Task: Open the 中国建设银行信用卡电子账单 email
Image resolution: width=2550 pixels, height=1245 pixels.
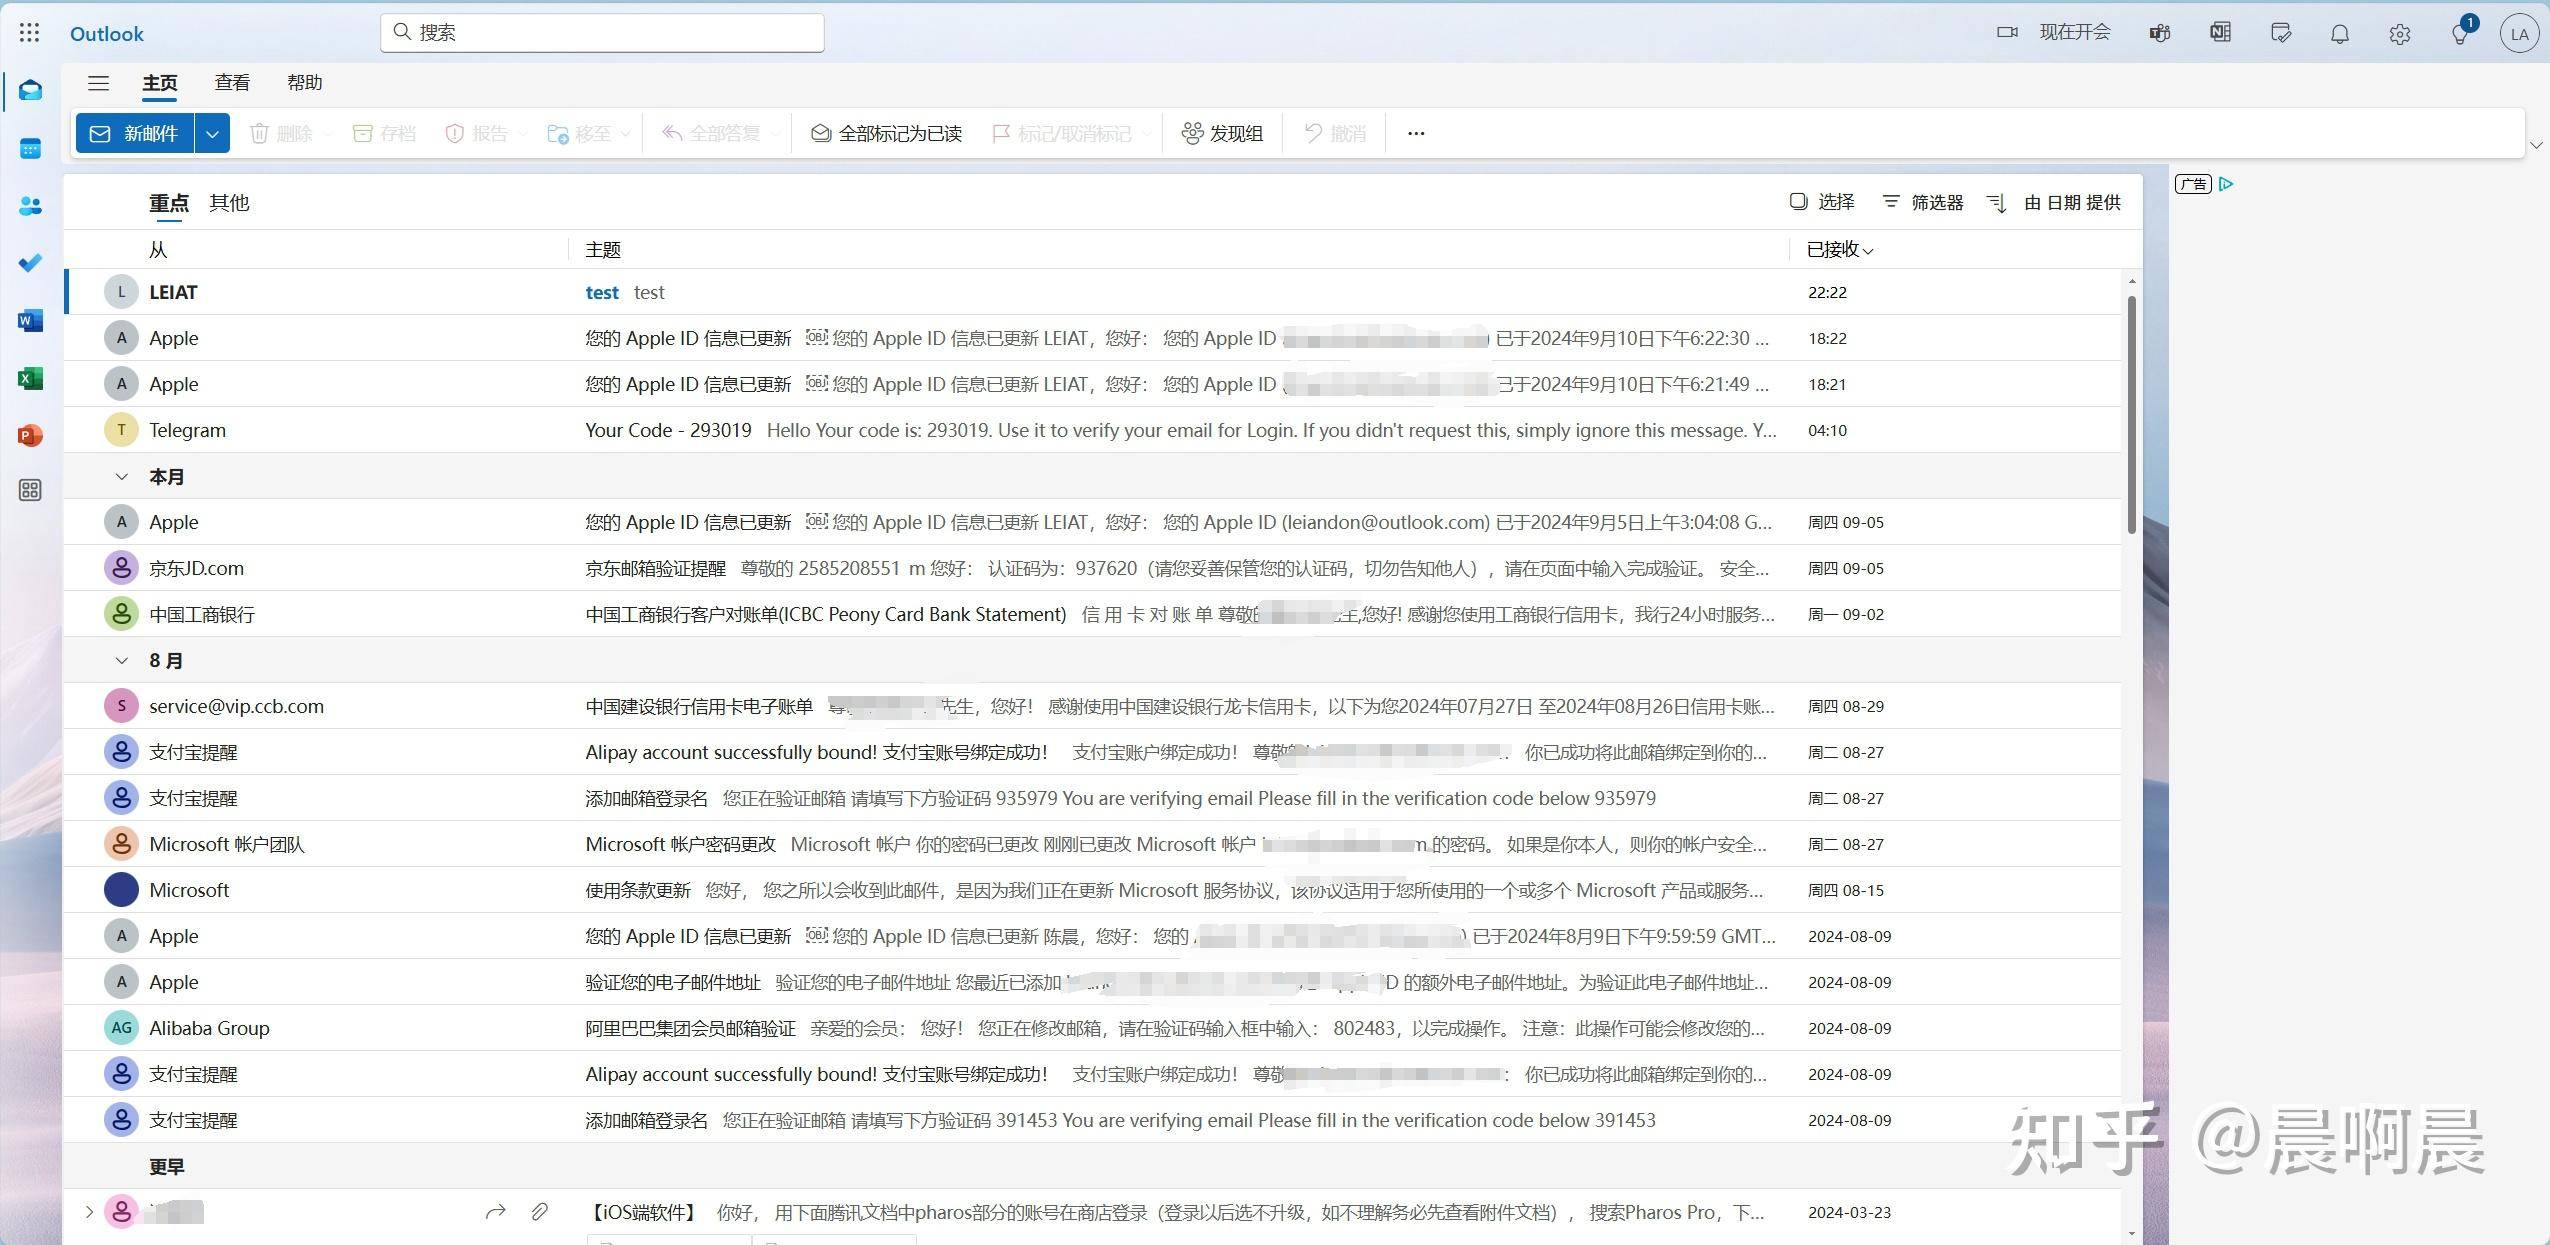Action: [x=1092, y=706]
